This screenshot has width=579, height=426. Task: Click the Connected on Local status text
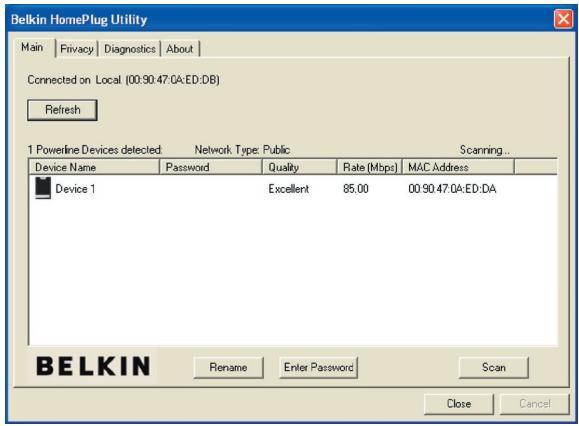pos(123,80)
